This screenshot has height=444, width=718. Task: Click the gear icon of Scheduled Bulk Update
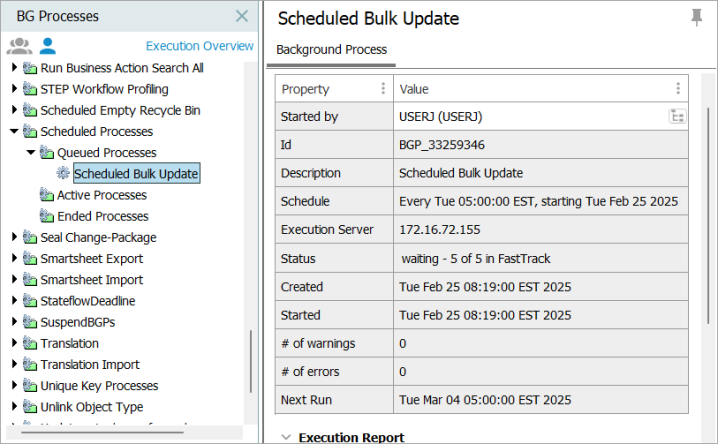tap(63, 173)
